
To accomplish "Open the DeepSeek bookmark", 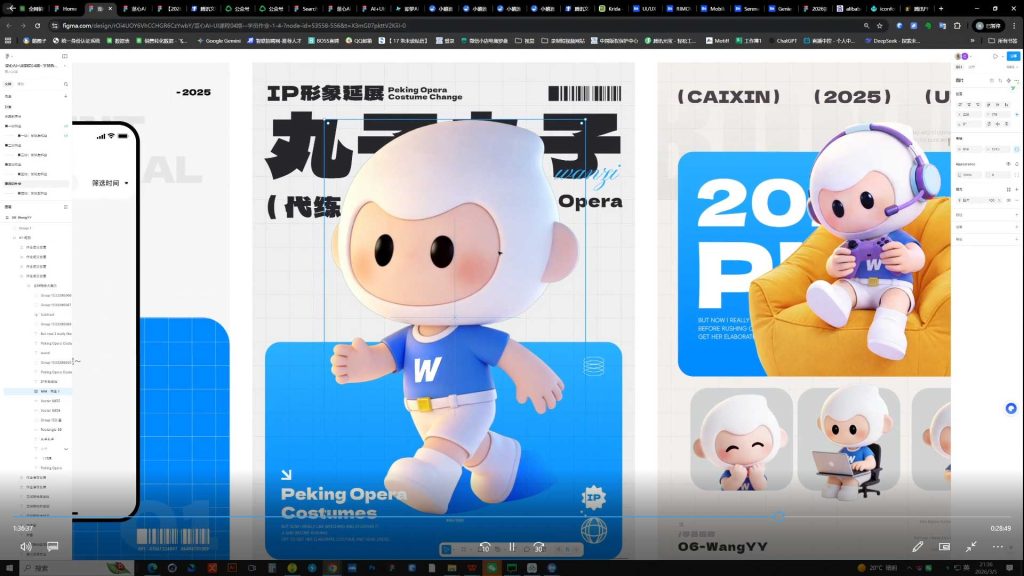I will [x=892, y=40].
